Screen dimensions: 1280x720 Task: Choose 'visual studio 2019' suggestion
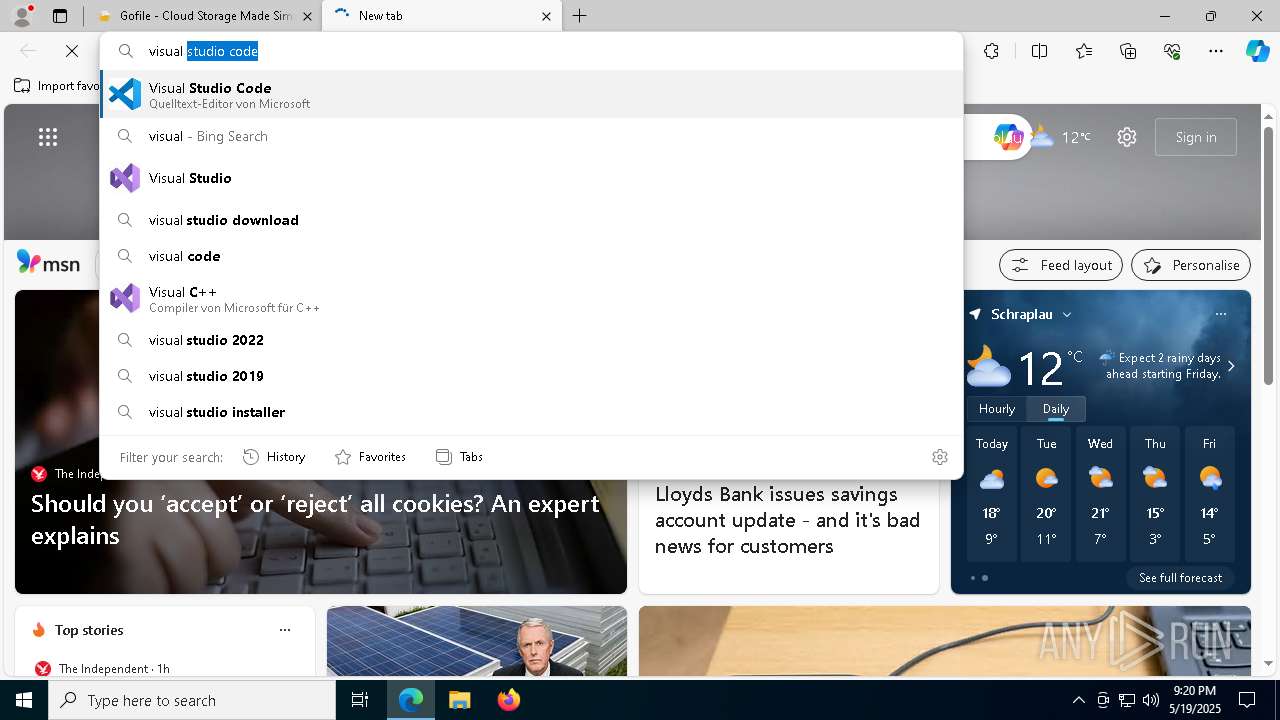tap(532, 376)
